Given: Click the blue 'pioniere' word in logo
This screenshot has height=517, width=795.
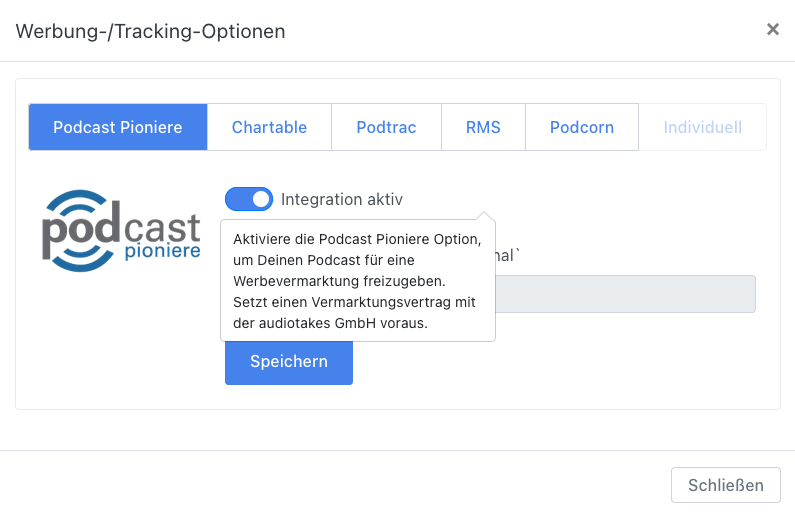Looking at the screenshot, I should 162,251.
